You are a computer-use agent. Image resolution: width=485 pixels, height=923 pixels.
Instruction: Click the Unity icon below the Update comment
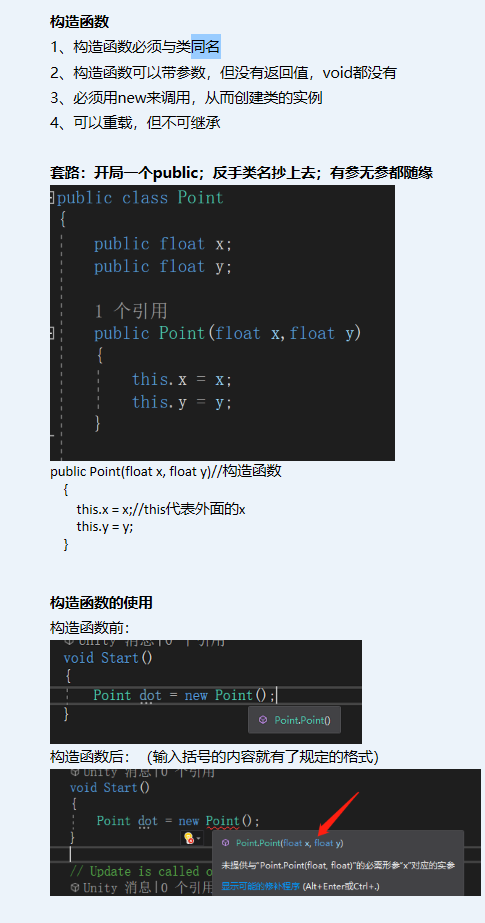point(75,887)
